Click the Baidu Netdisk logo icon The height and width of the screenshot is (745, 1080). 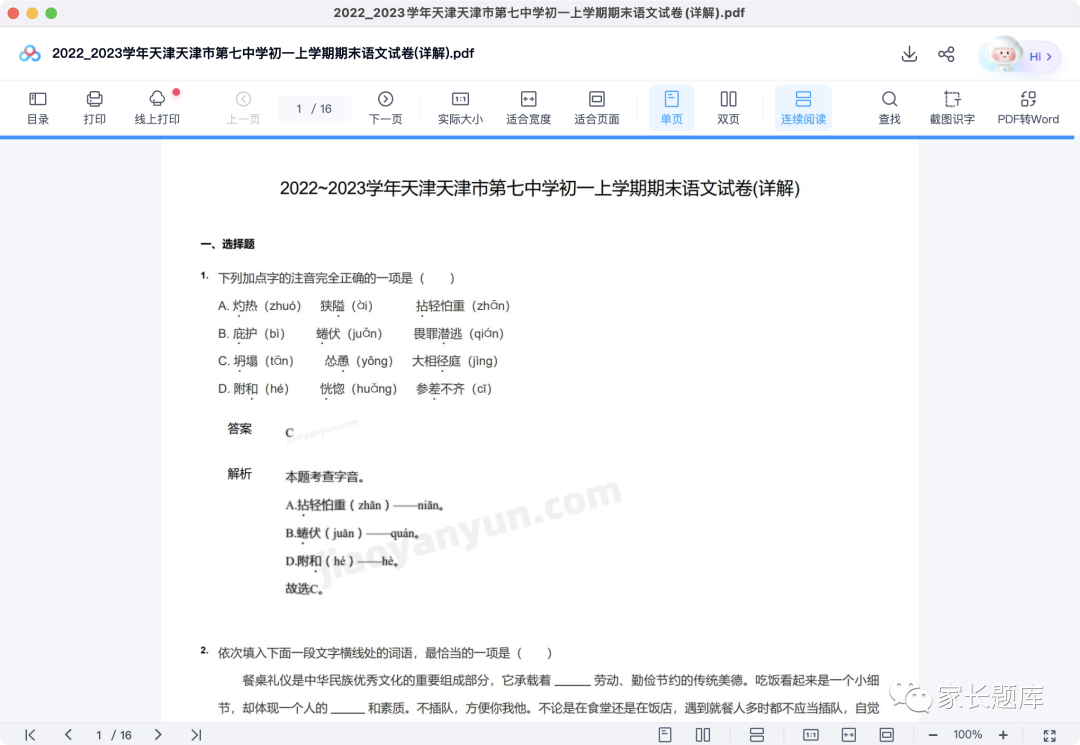30,53
